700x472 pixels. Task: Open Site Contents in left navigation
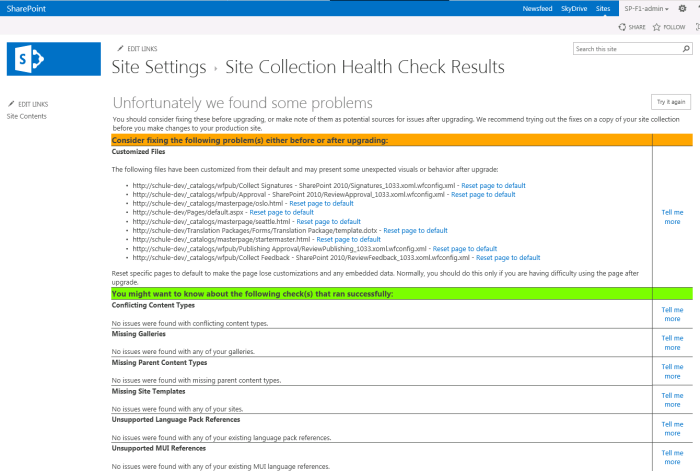click(x=27, y=116)
